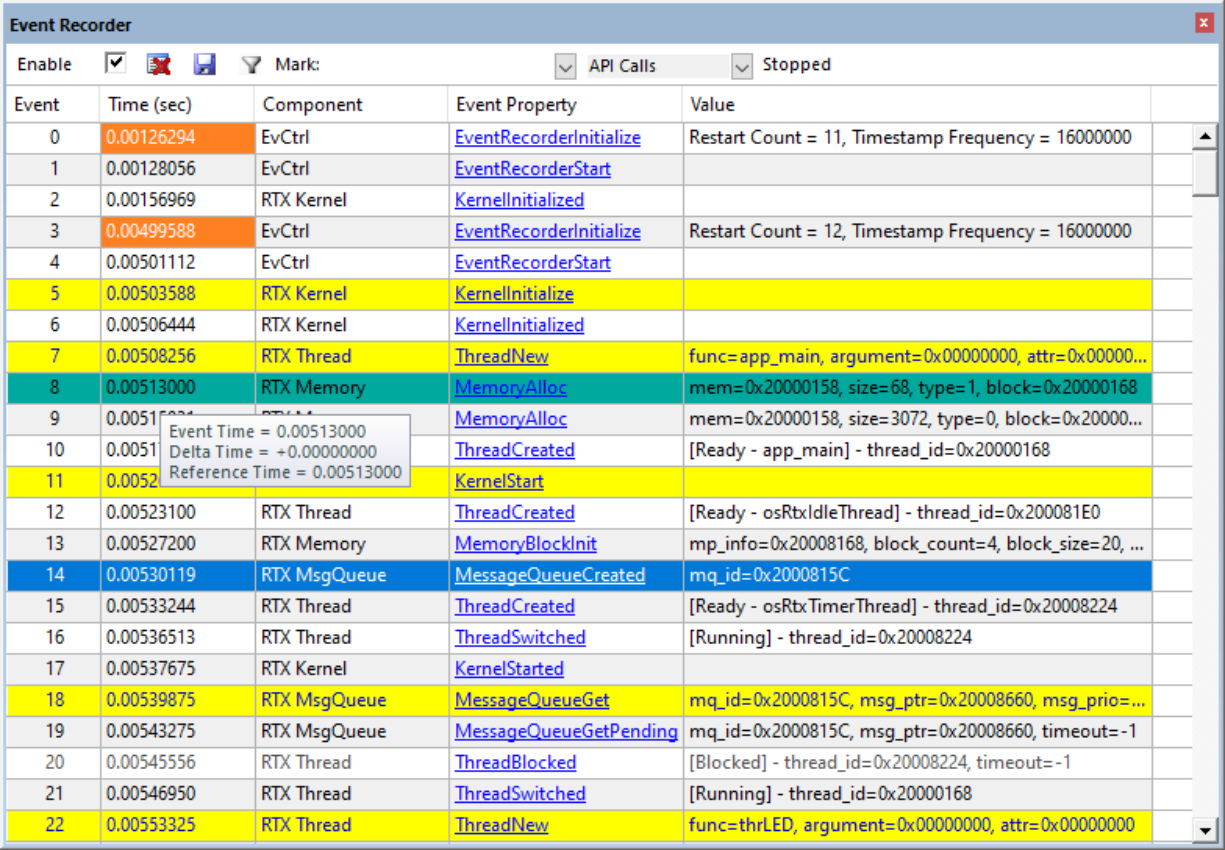Toggle the Enable checkbox

pos(116,64)
